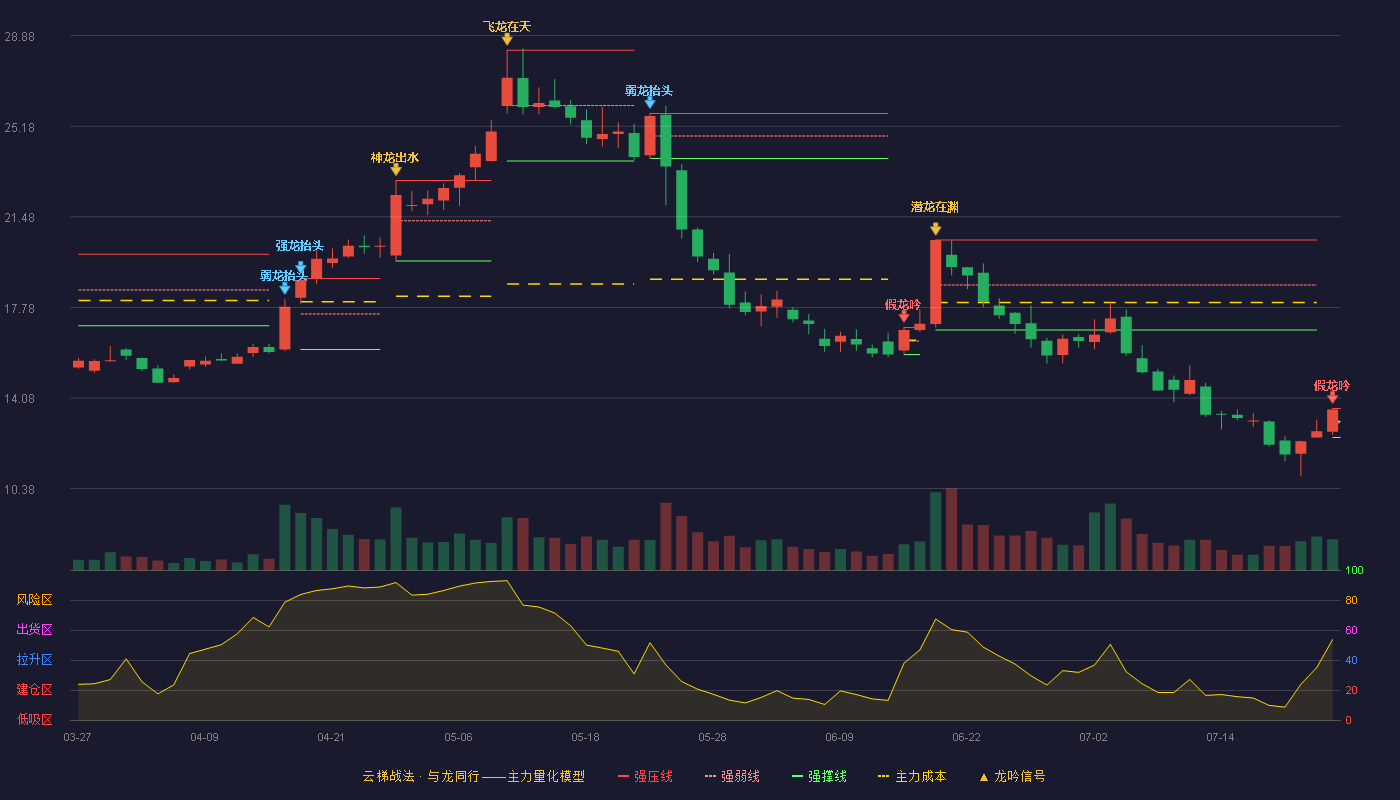This screenshot has height=800, width=1400.
Task: Click the 潜龙在渊 yellow arrow marker
Action: point(936,229)
